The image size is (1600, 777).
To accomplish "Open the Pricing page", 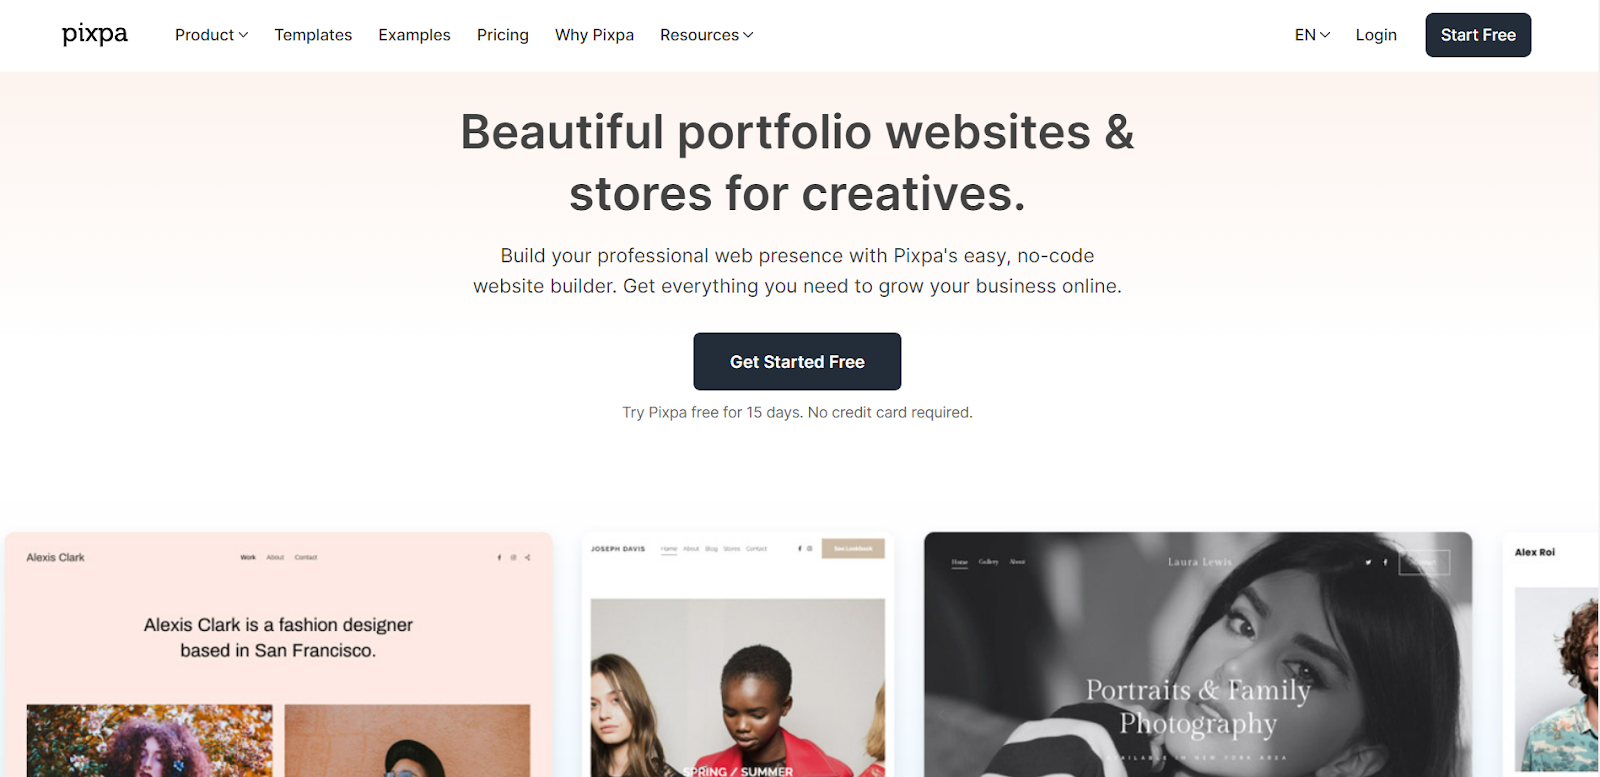I will (503, 35).
